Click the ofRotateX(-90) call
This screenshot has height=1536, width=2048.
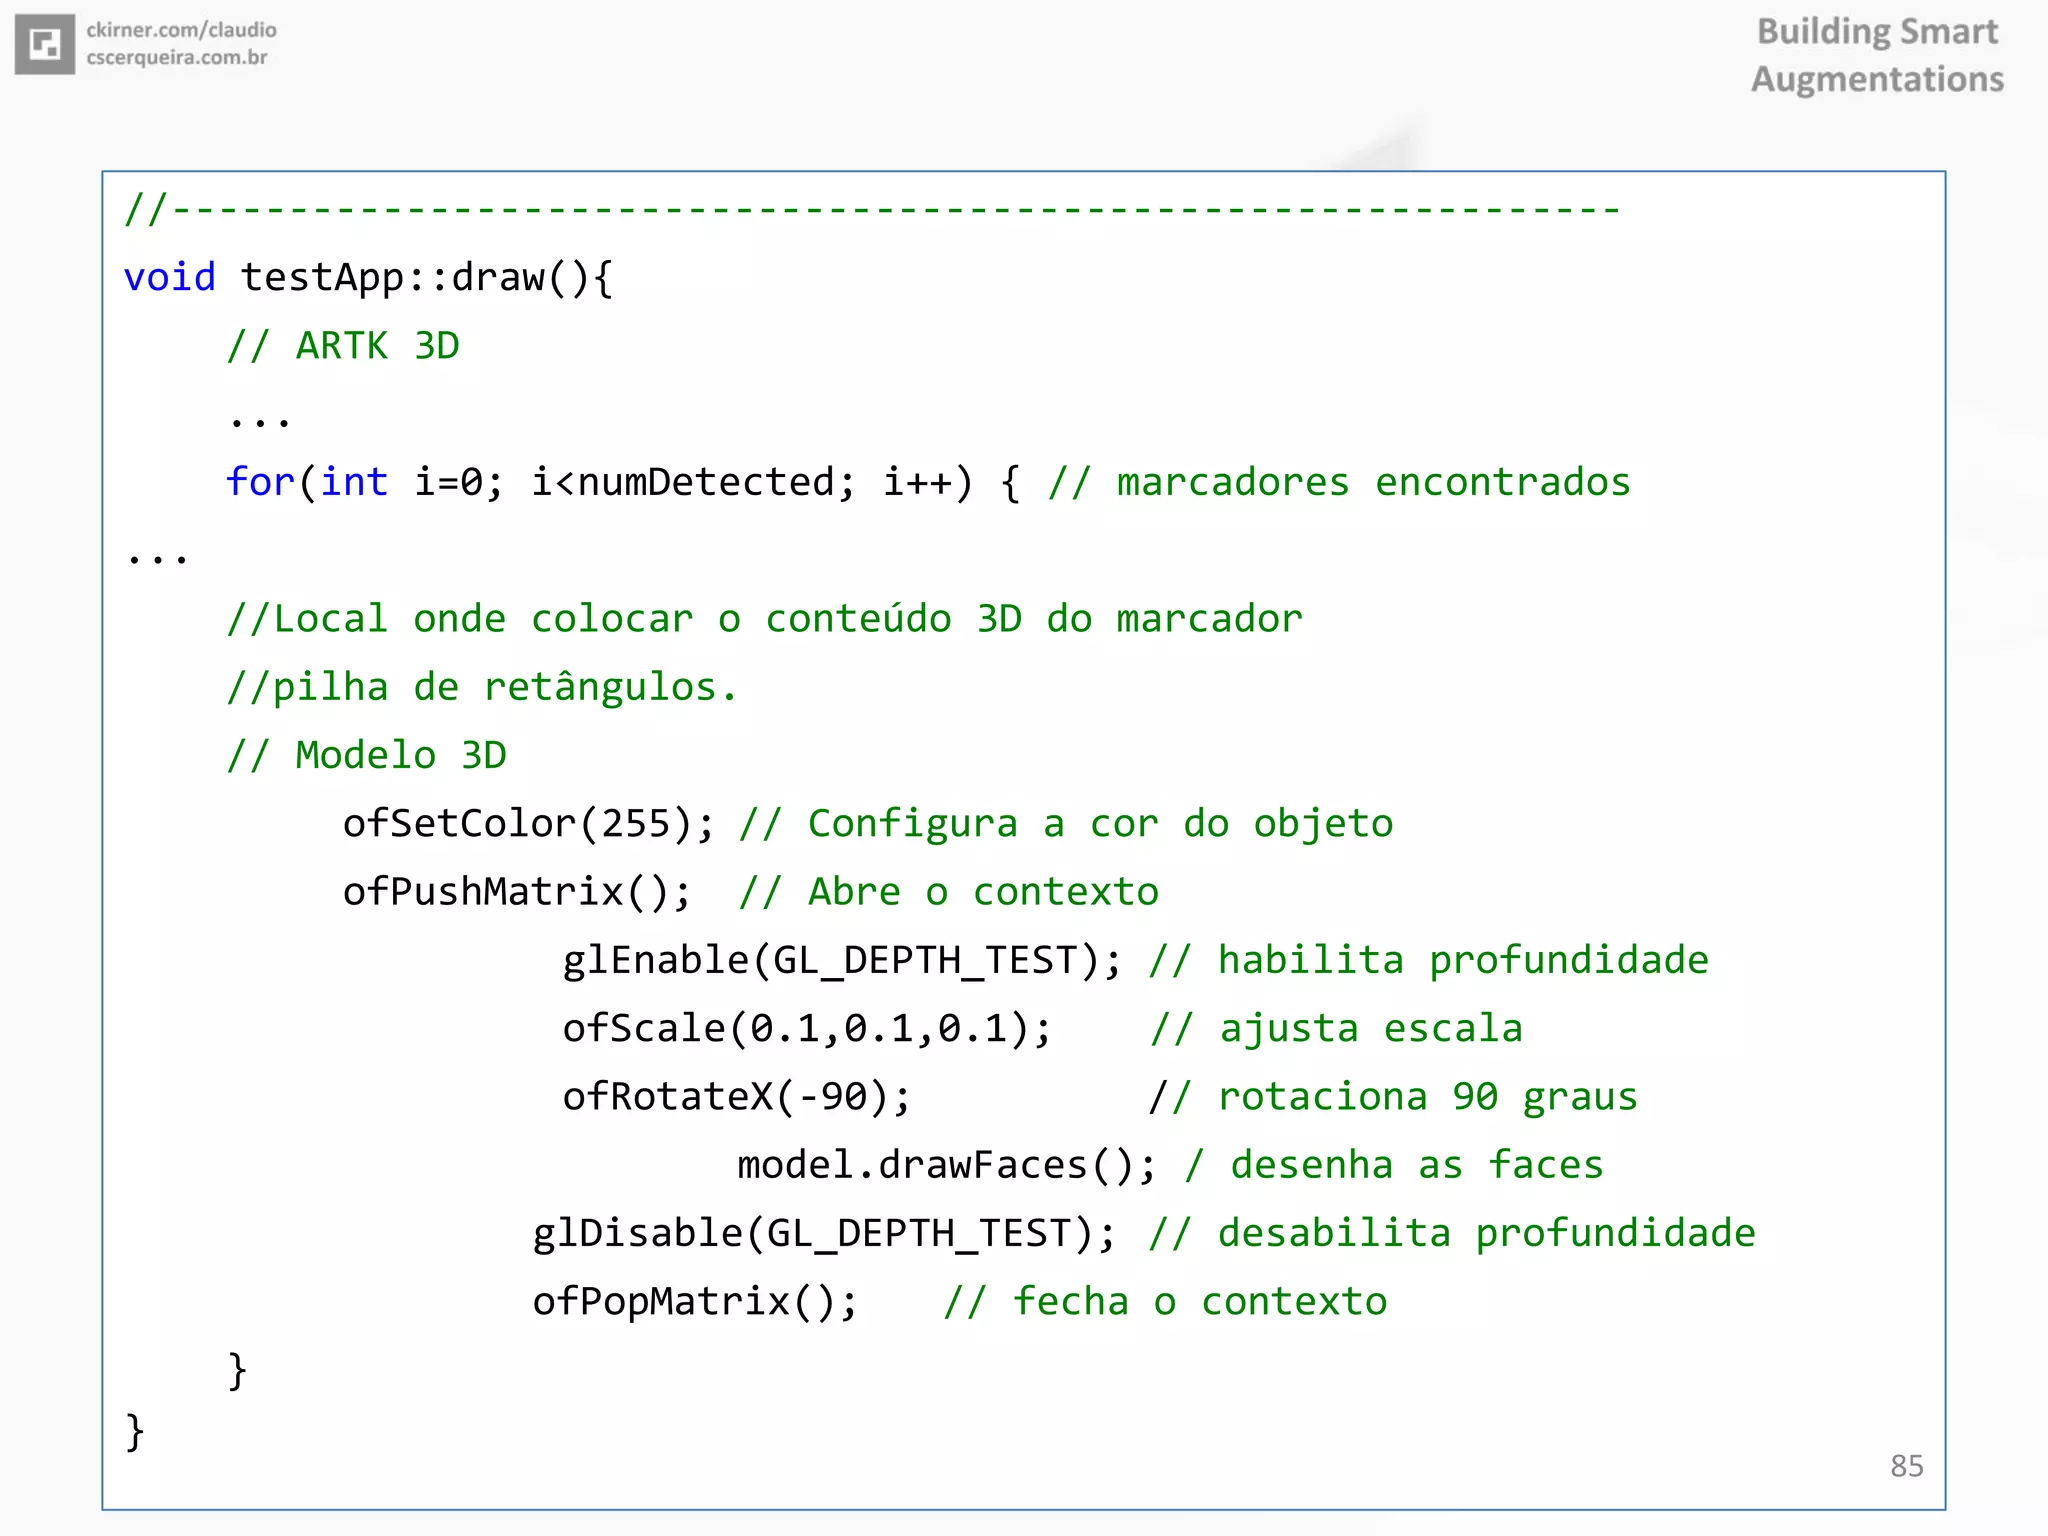(736, 1097)
